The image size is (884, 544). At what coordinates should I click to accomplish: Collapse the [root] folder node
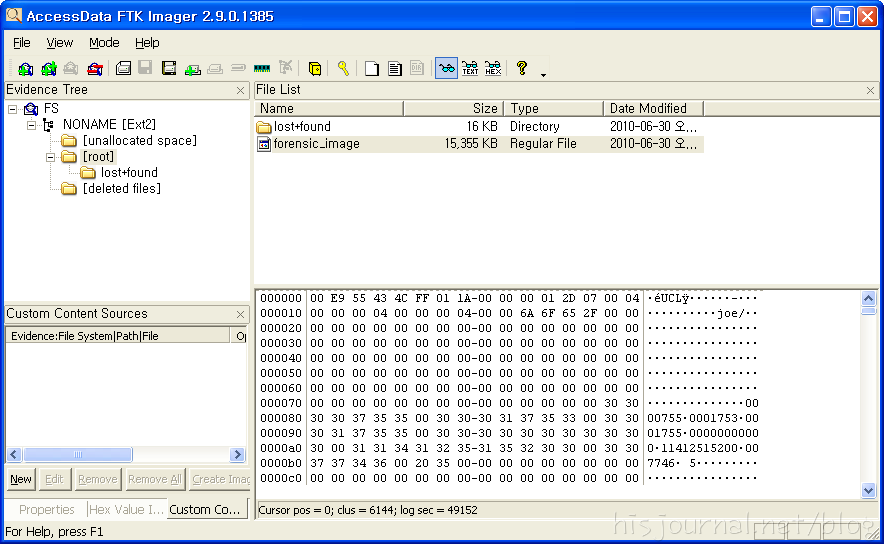[50, 157]
